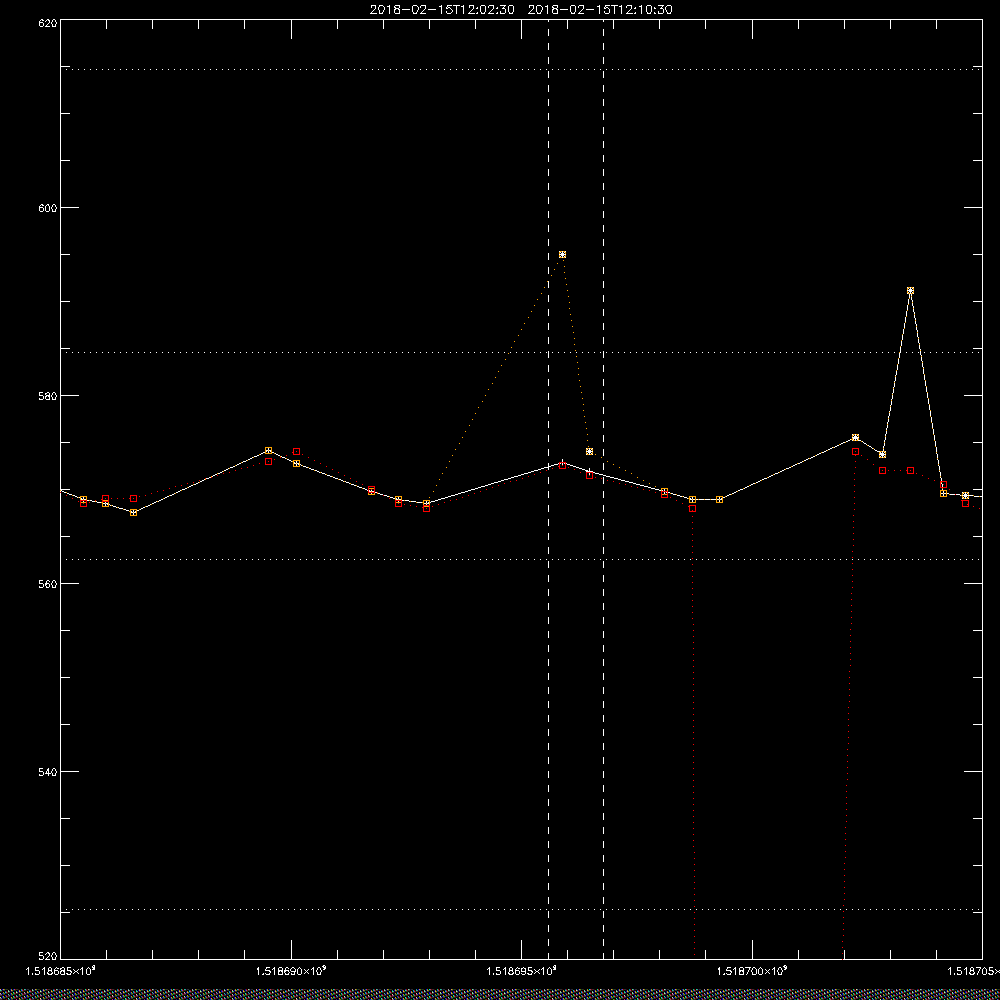Click the right dashed vertical interval marker

click(x=603, y=490)
